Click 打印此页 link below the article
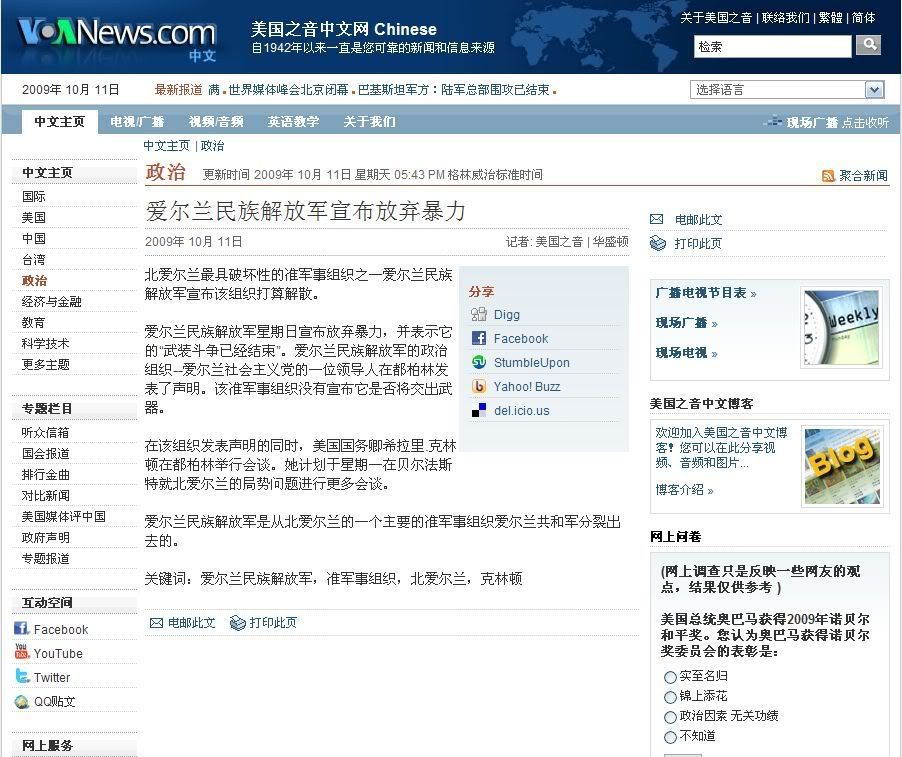Viewport: 902px width, 757px height. tap(272, 623)
